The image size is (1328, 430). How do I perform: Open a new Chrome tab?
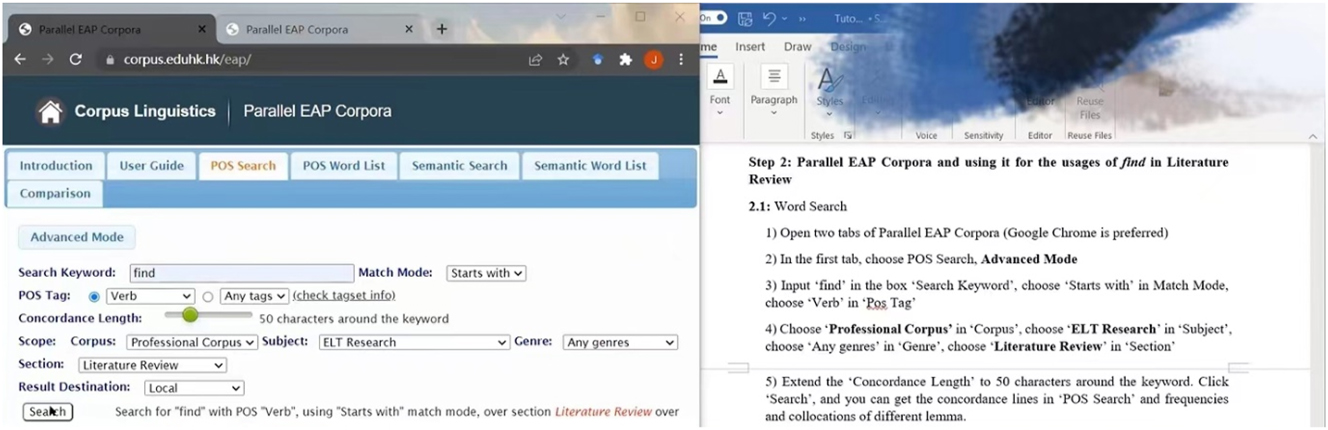(441, 29)
